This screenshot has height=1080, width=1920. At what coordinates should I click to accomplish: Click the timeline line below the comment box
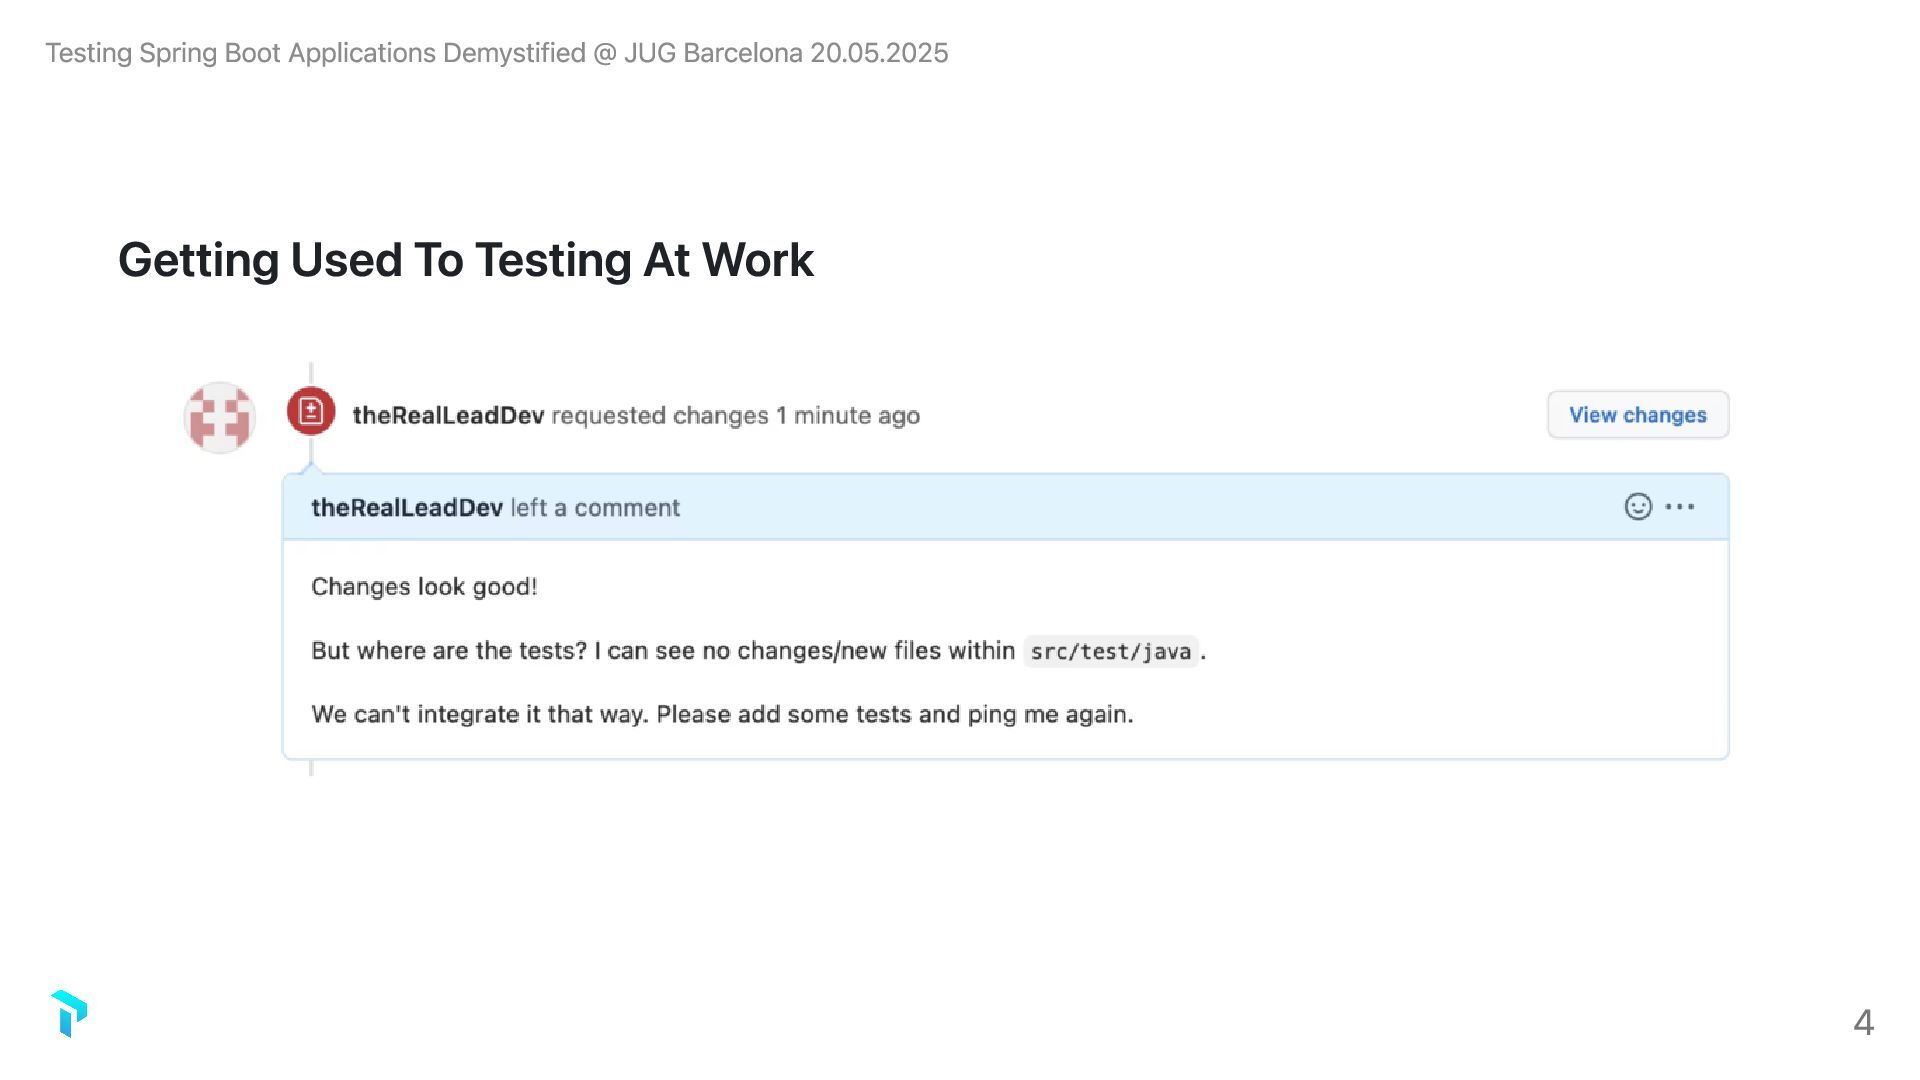311,768
